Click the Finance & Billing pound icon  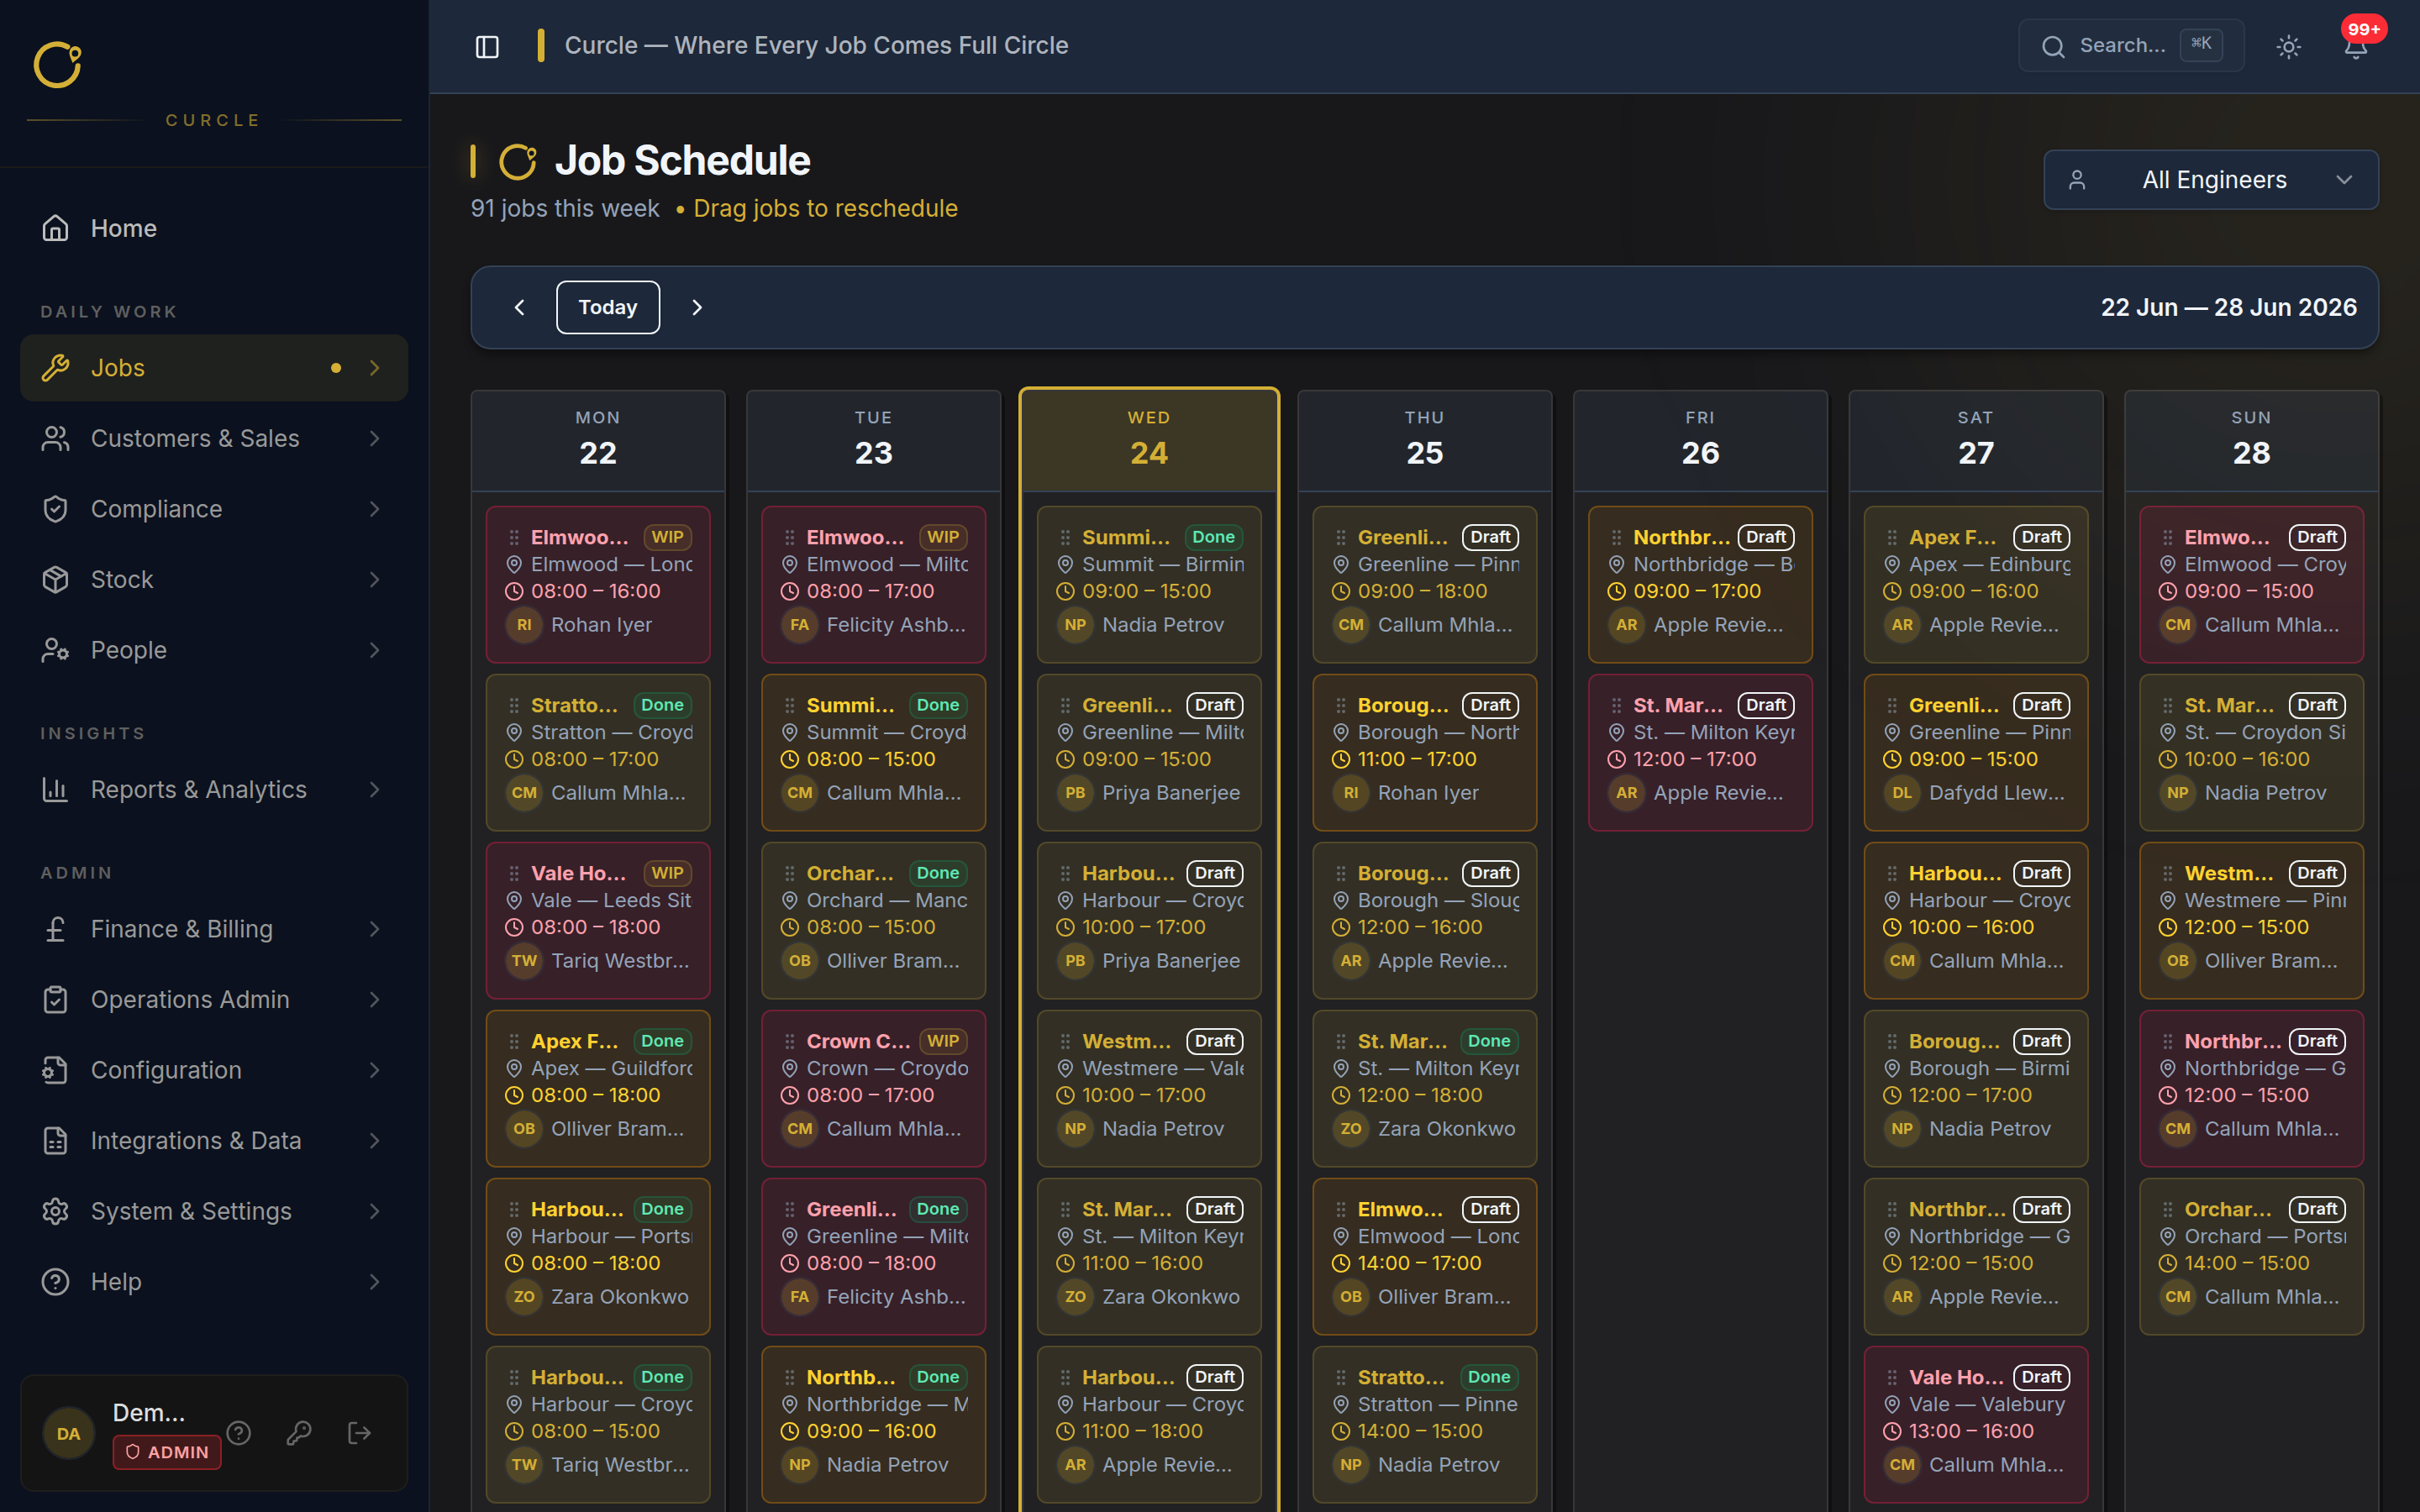(55, 929)
